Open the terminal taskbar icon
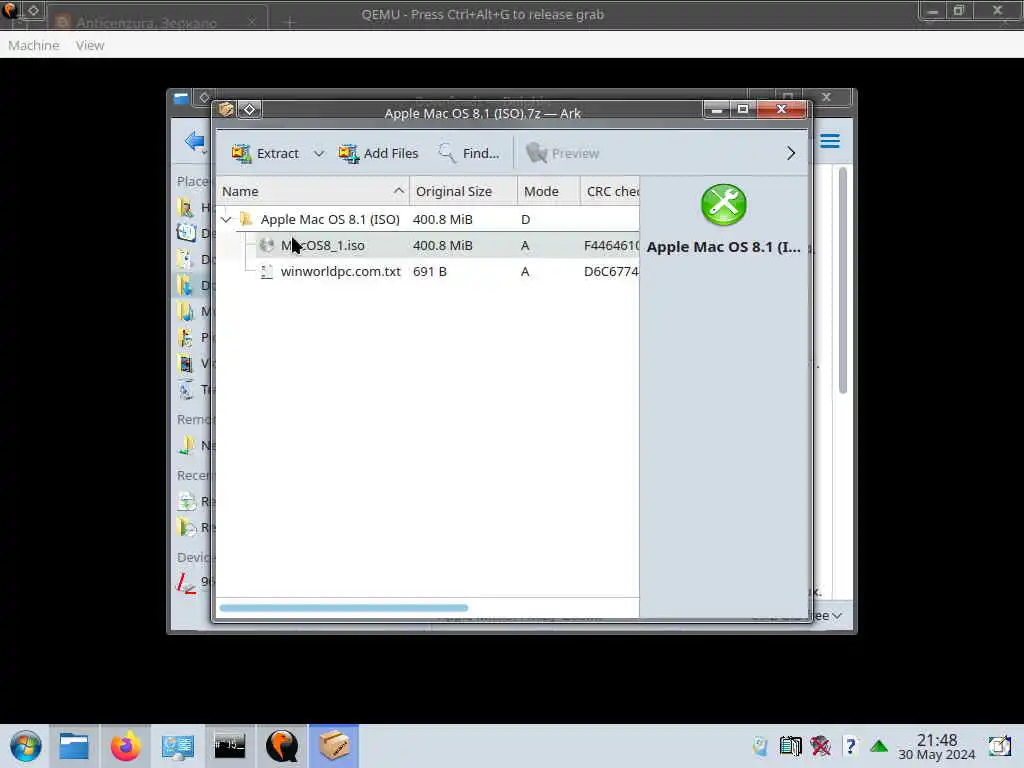Viewport: 1024px width, 768px height. [x=230, y=746]
